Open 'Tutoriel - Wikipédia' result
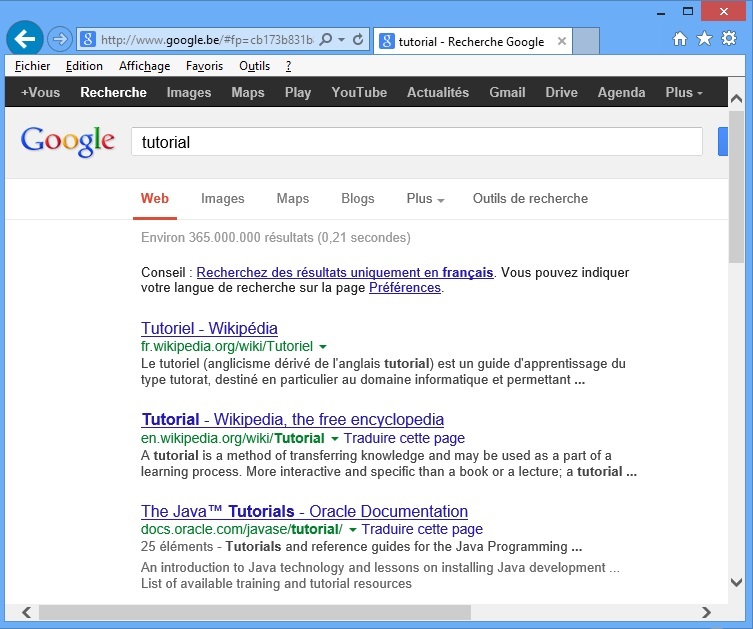The width and height of the screenshot is (753, 629). [209, 328]
